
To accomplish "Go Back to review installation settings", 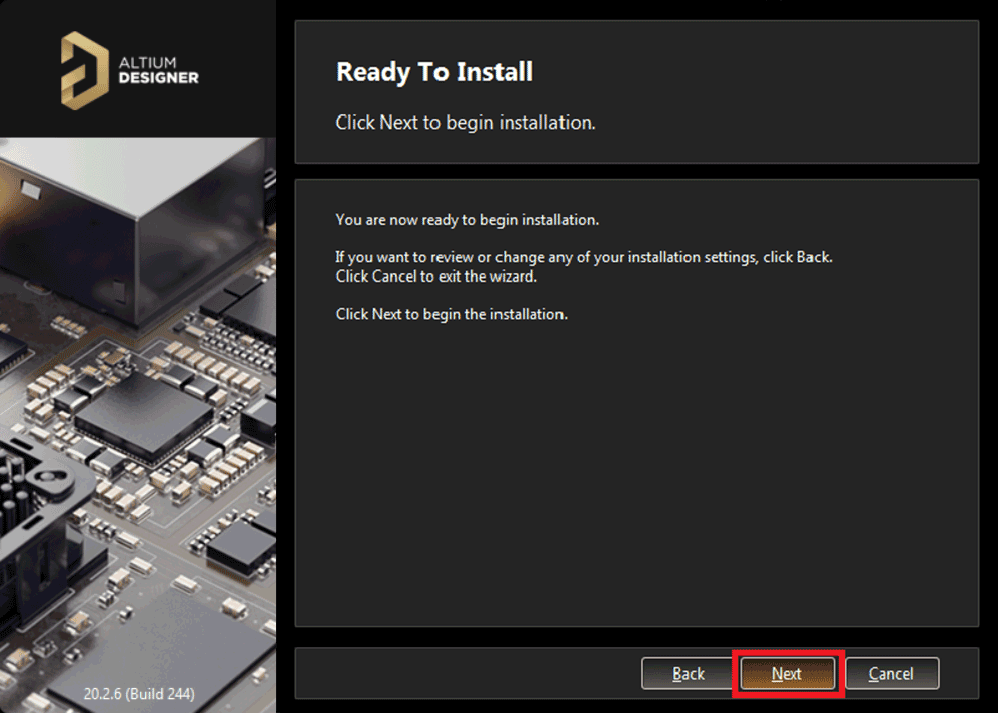I will [688, 673].
